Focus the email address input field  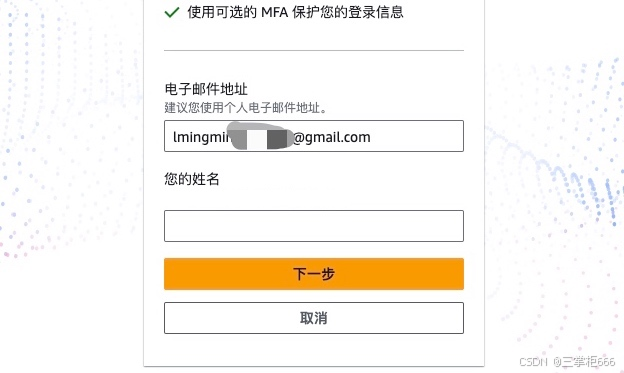(314, 136)
